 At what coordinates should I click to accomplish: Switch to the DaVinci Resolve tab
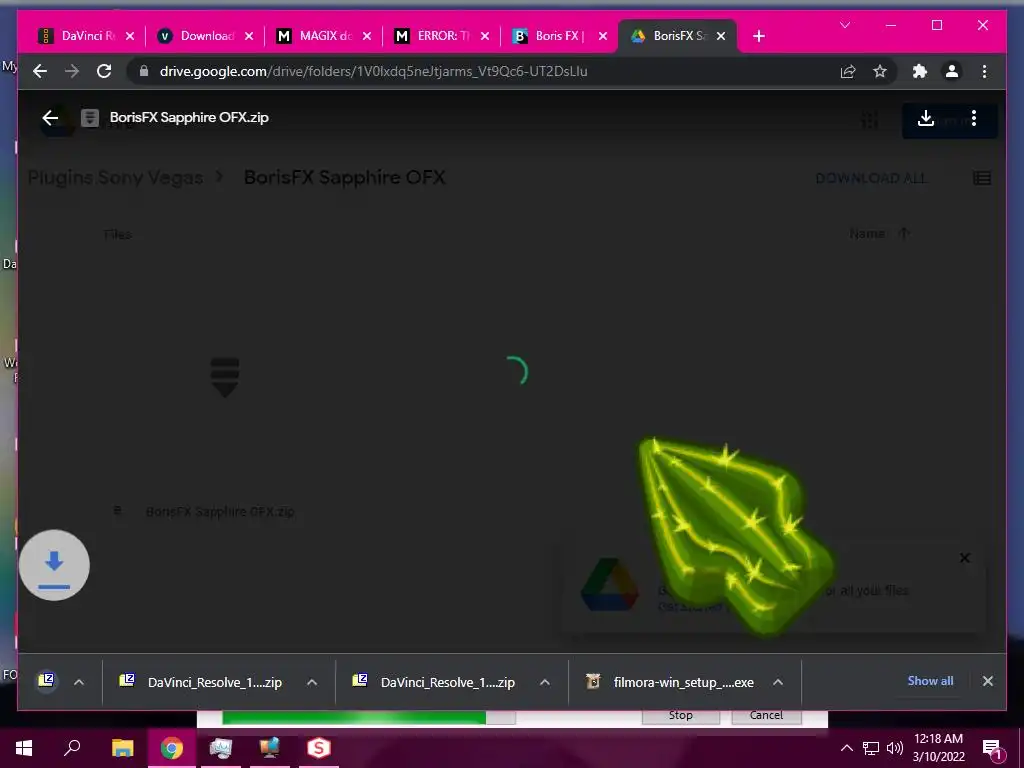(x=86, y=36)
